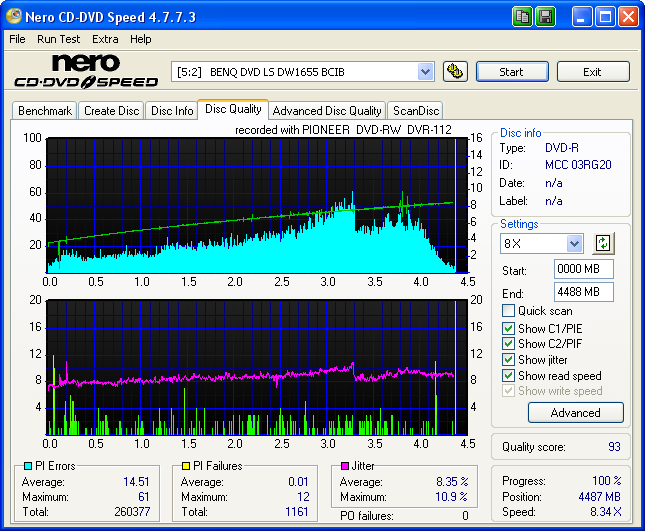Switch to the Create Disc tab
Screen dimensions: 645x531
[111, 111]
